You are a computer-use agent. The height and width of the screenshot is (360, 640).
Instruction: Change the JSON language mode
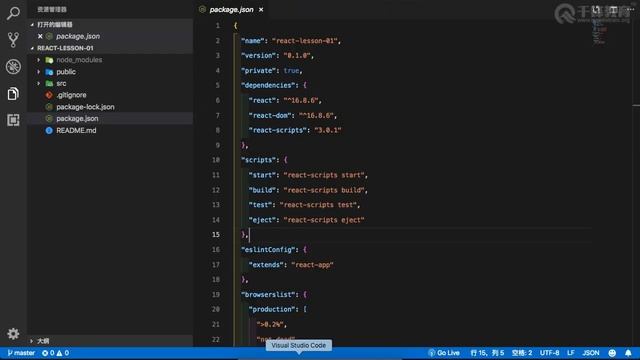coord(591,353)
